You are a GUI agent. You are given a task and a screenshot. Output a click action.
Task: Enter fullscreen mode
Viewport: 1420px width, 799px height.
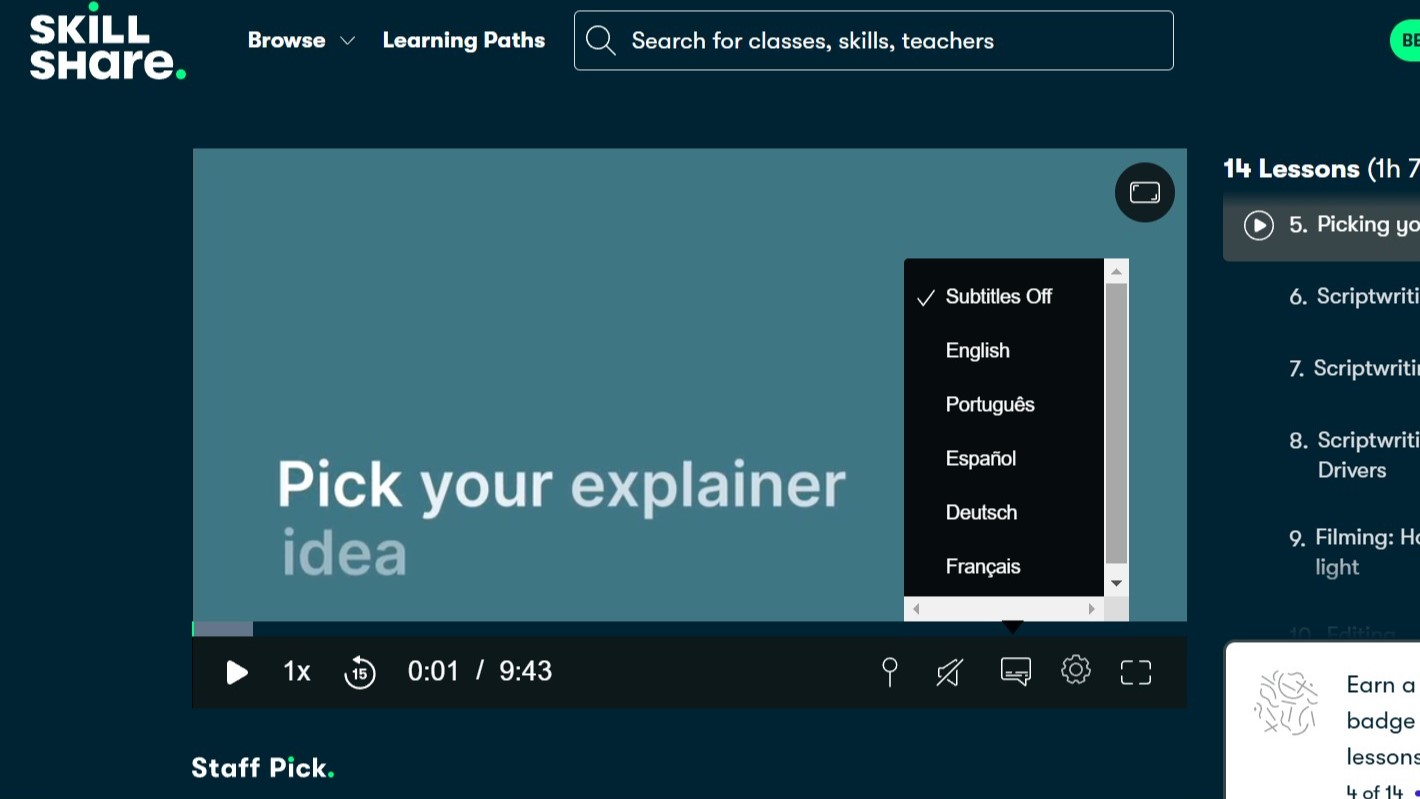pos(1136,672)
